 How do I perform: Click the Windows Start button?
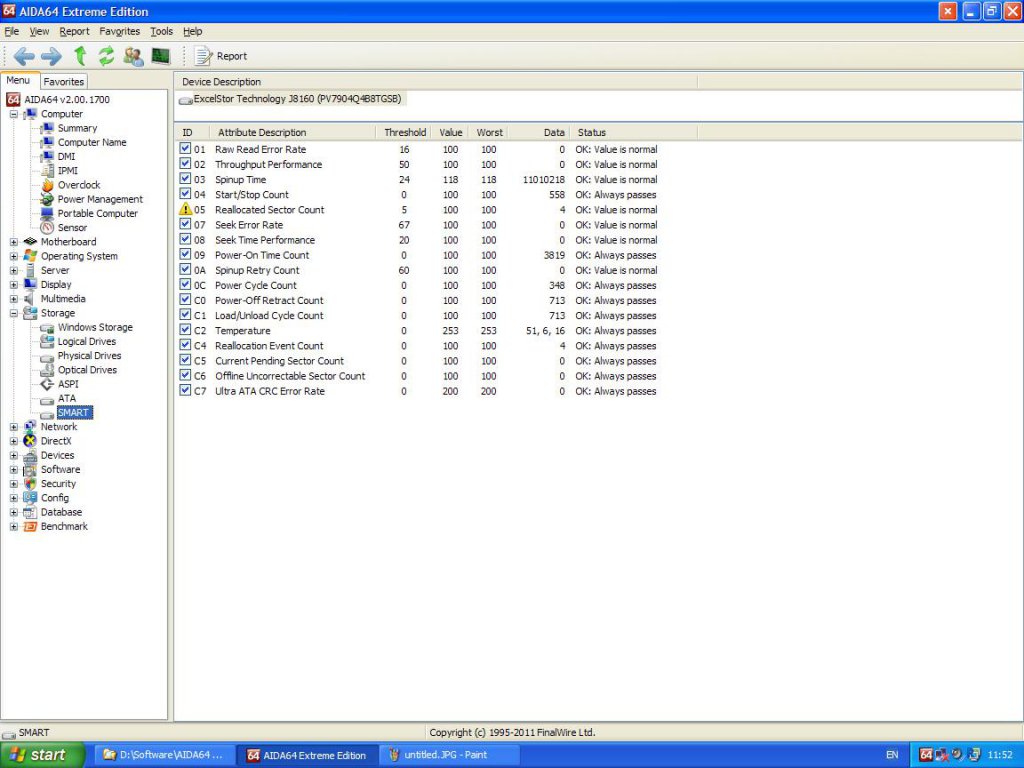42,755
